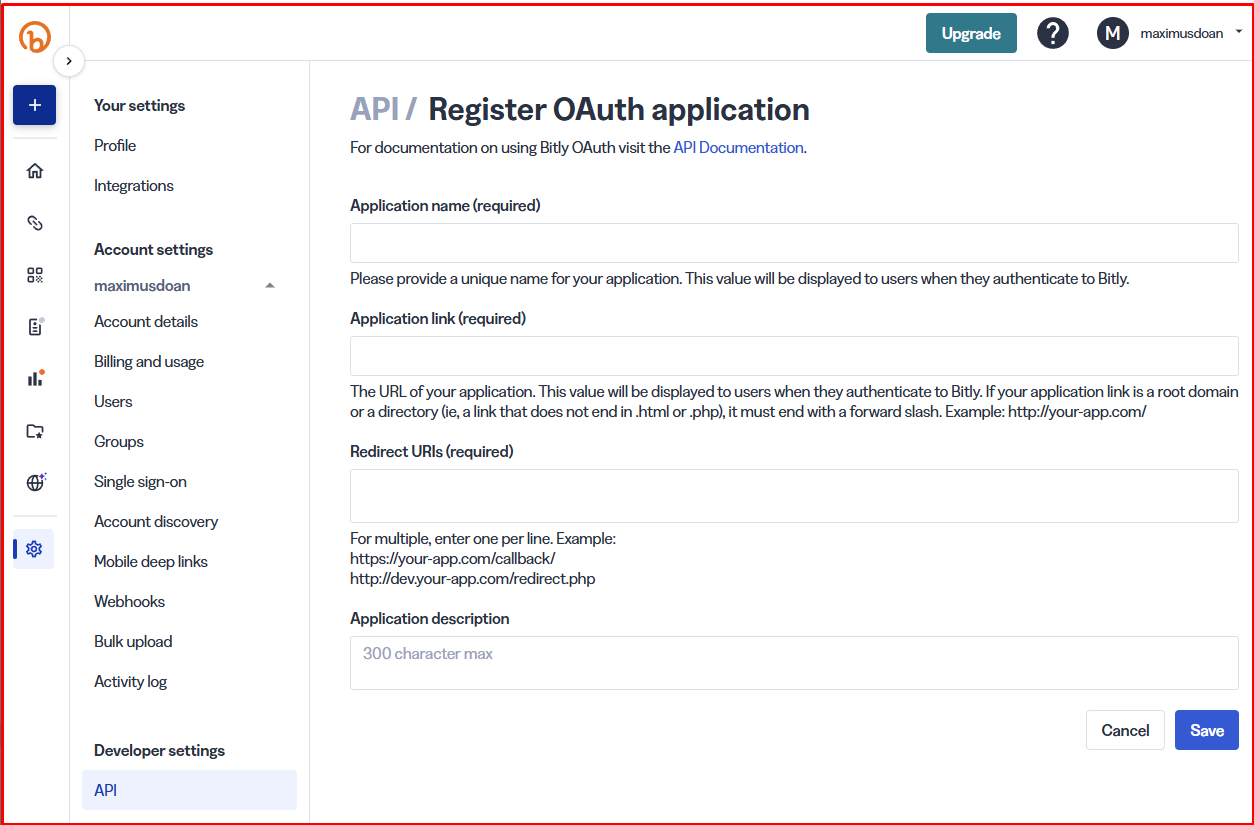Open Mobile deep links settings
The width and height of the screenshot is (1254, 825).
151,562
